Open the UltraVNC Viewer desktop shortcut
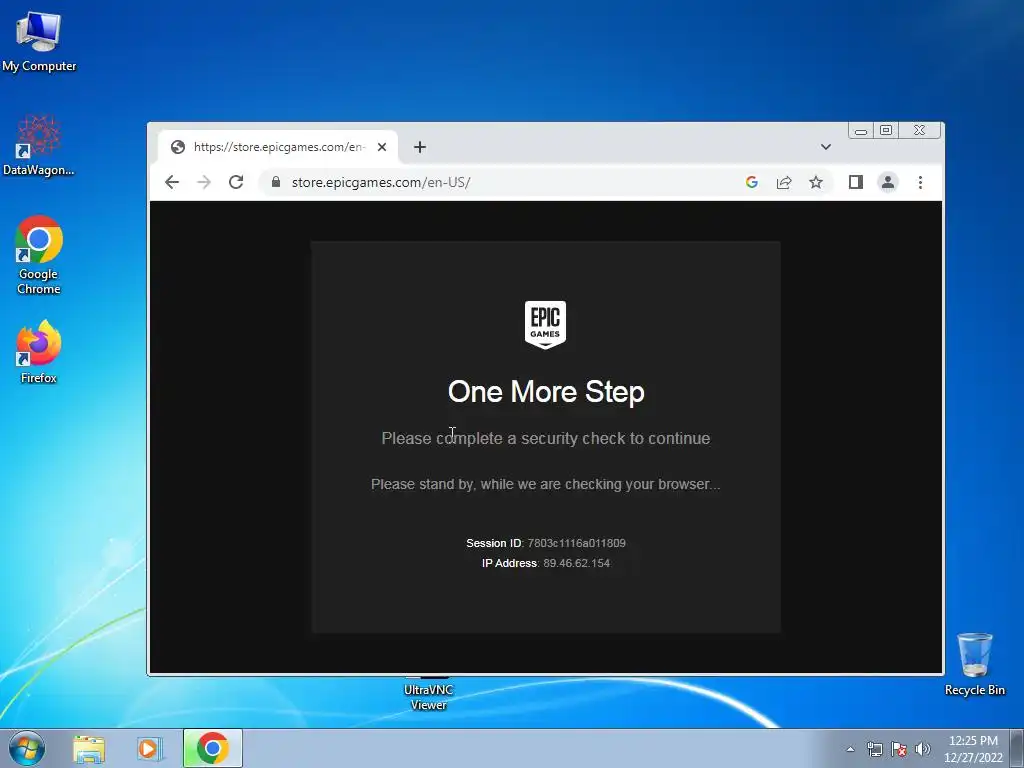This screenshot has width=1024, height=768. pyautogui.click(x=428, y=696)
